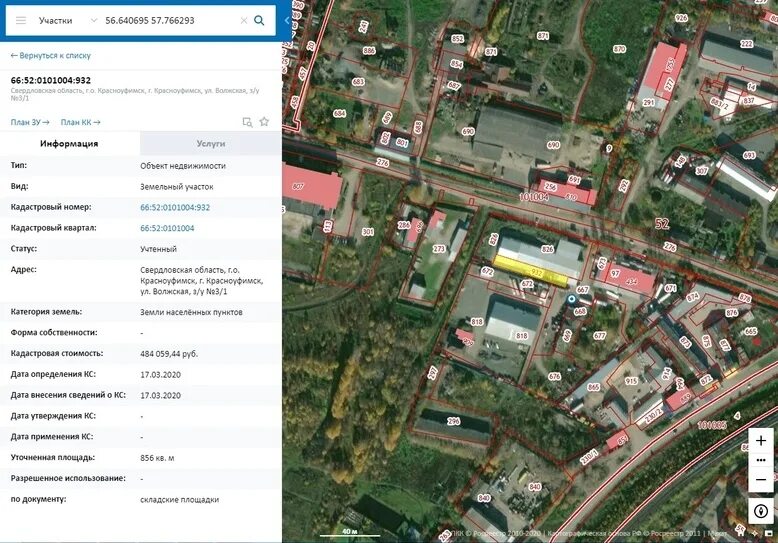Select area value 856 кв. м
778x543 pixels.
[157, 458]
